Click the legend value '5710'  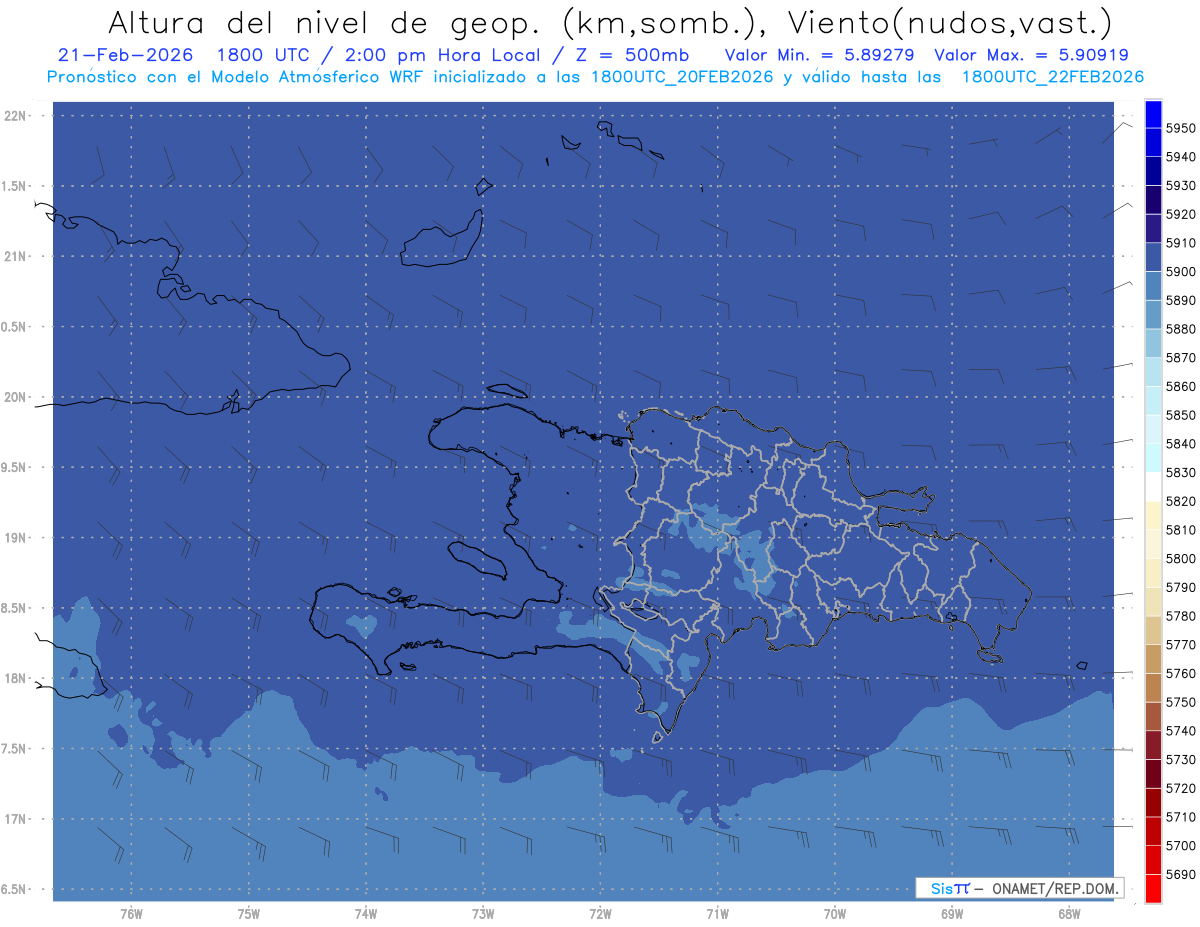pos(1181,817)
